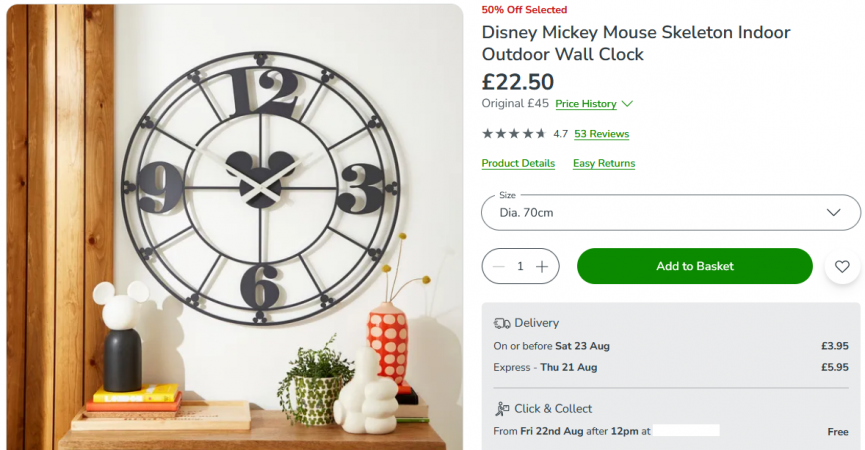Decrease quantity with the minus icon

coord(499,266)
